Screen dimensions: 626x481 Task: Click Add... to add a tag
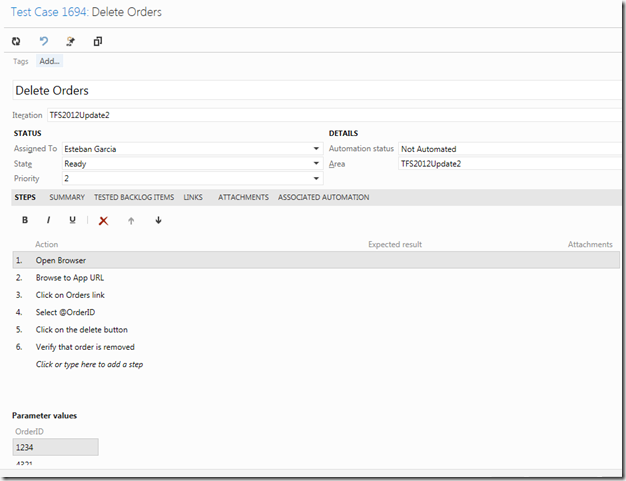(50, 61)
